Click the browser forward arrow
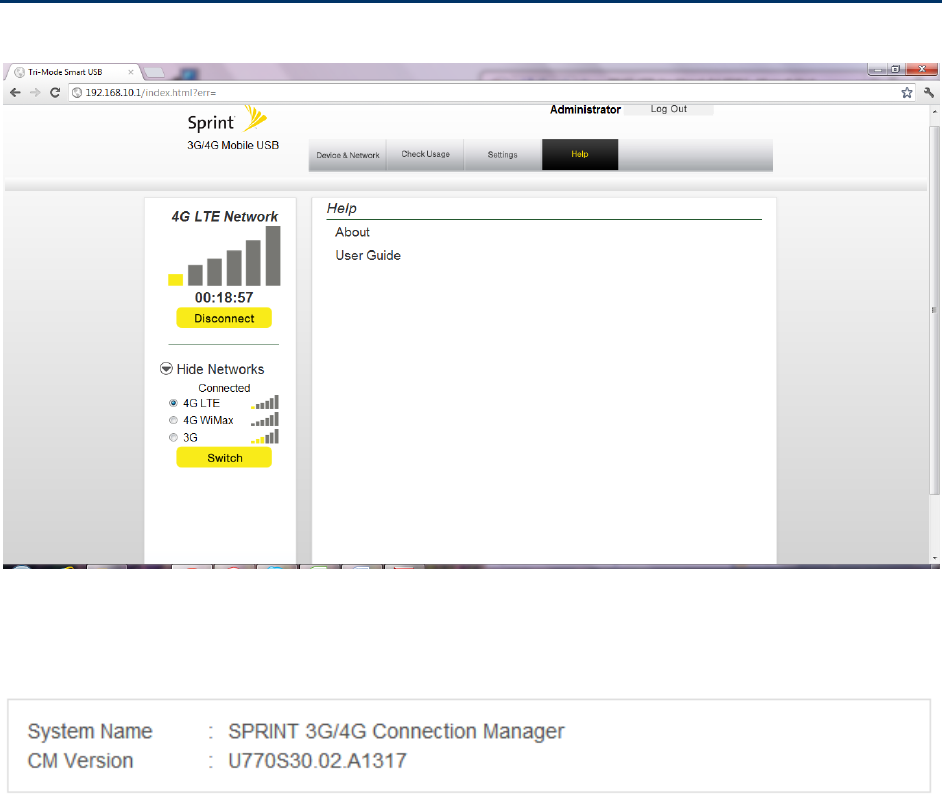This screenshot has height=799, width=942. tap(35, 93)
